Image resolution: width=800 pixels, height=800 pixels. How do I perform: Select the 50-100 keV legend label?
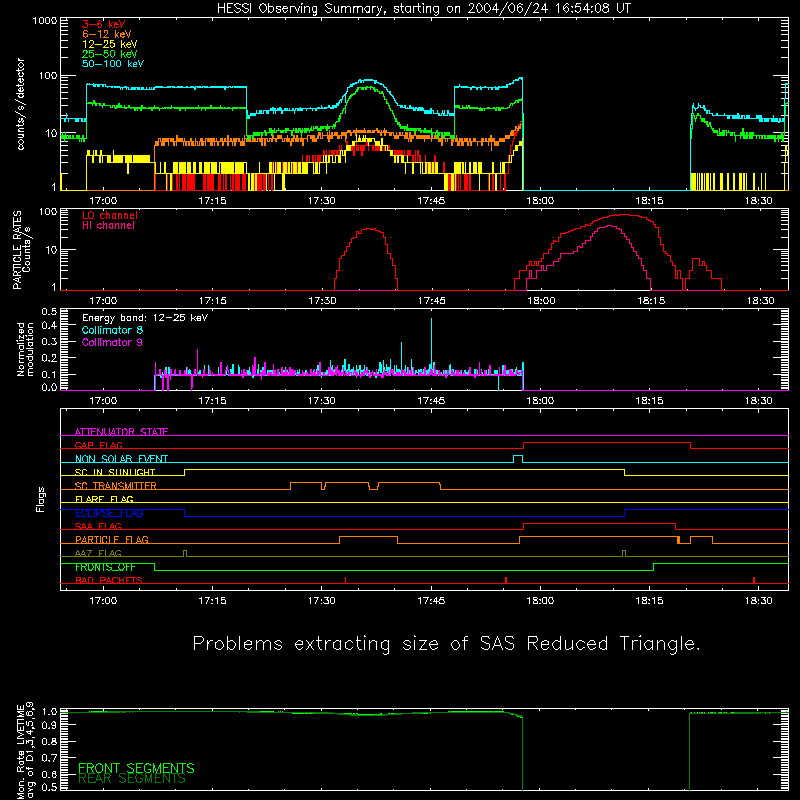click(x=113, y=64)
